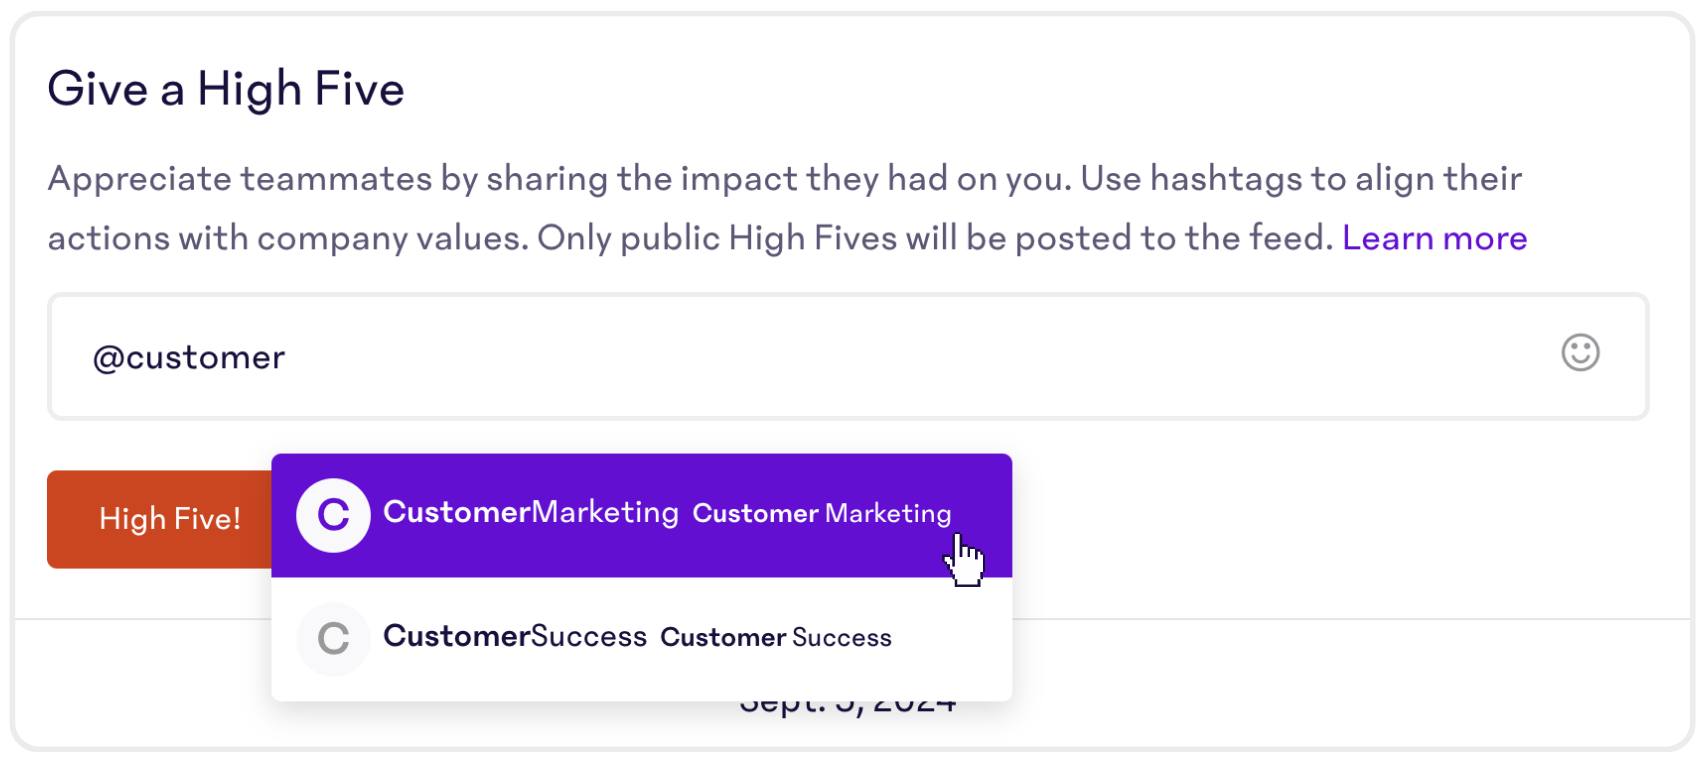Screen dimensions: 1706x764
Task: Focus the High Five message input field
Action: point(848,356)
